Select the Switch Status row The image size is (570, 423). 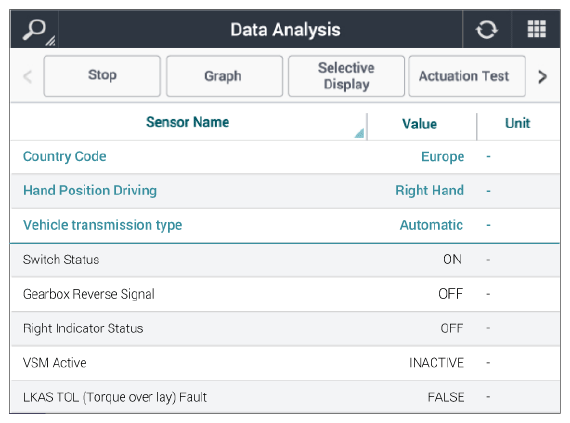click(x=285, y=260)
